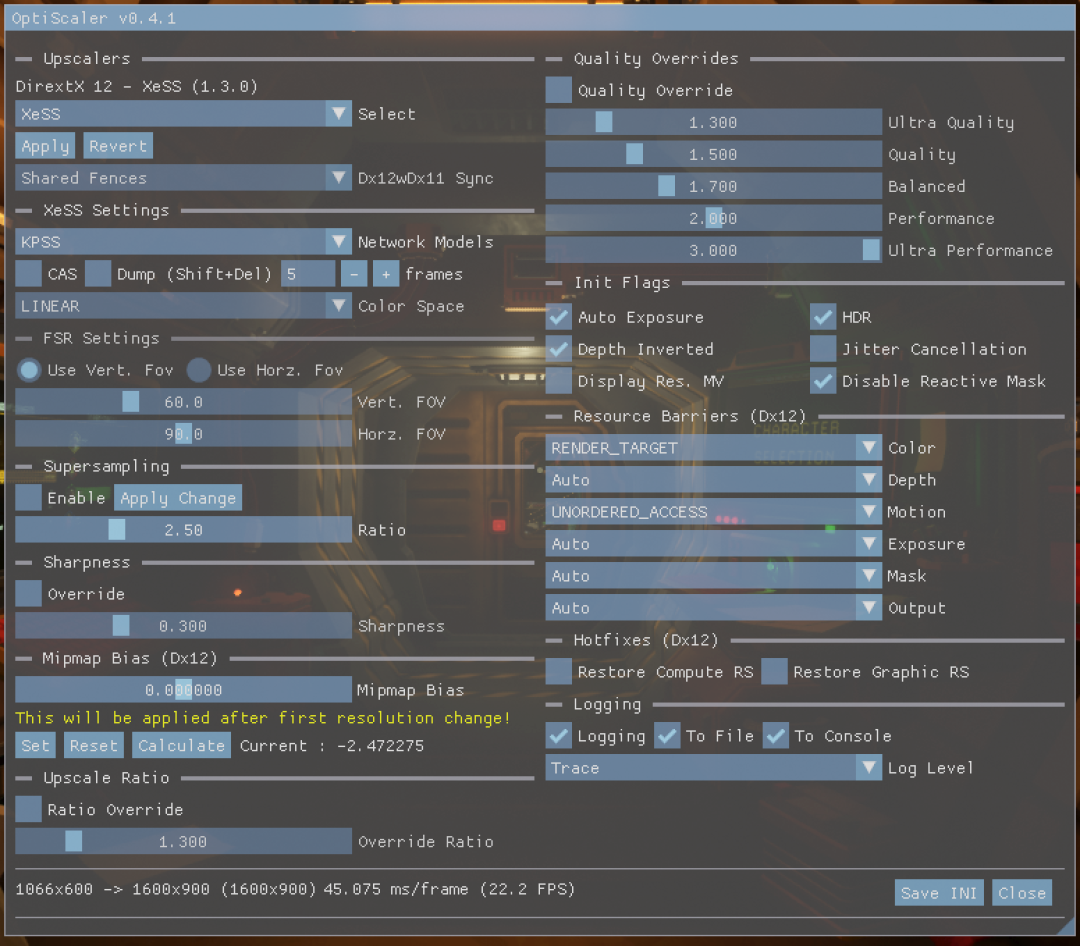This screenshot has height=946, width=1080.
Task: Click the 'Current : -2.472275' mipmap text
Action: (x=332, y=746)
